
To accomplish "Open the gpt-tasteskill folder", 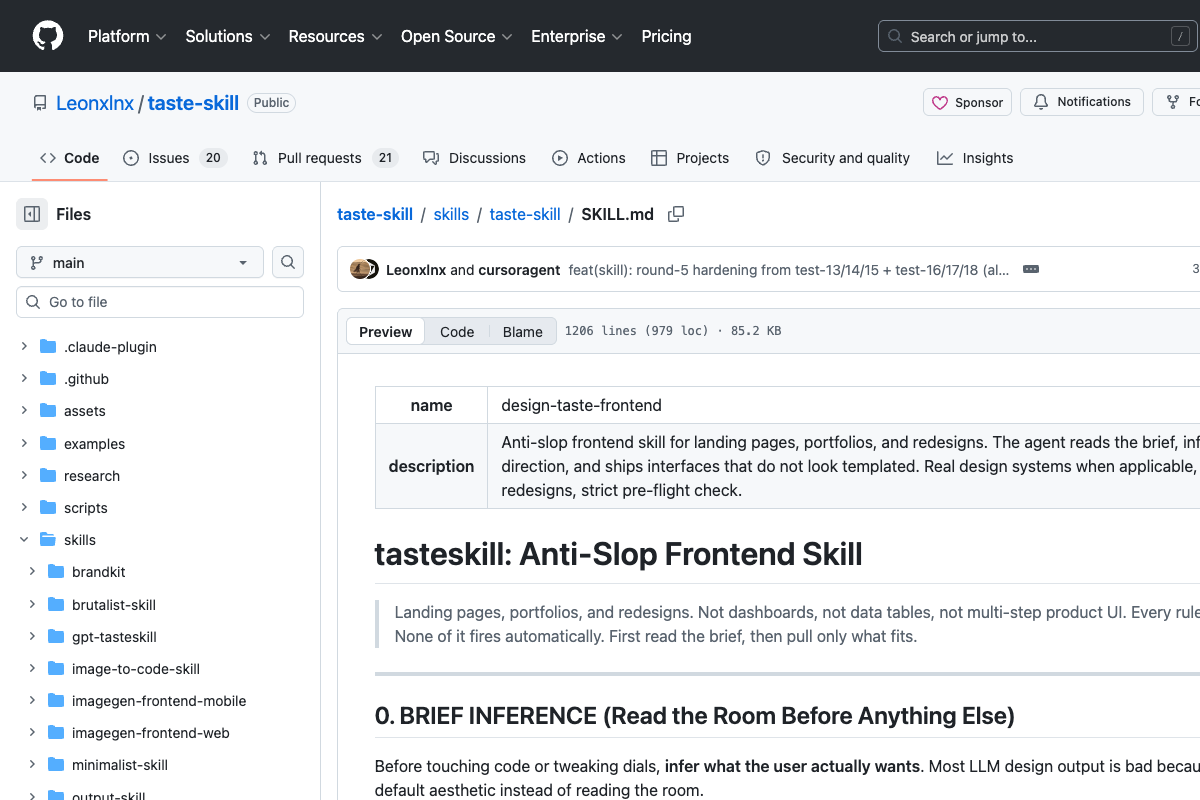I will pyautogui.click(x=114, y=637).
